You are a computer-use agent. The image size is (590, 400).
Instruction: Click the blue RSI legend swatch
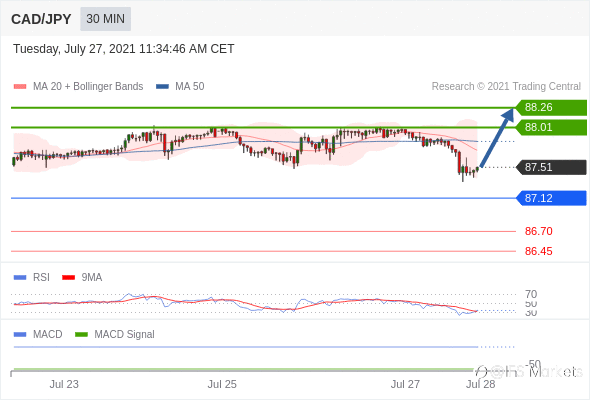pos(20,278)
